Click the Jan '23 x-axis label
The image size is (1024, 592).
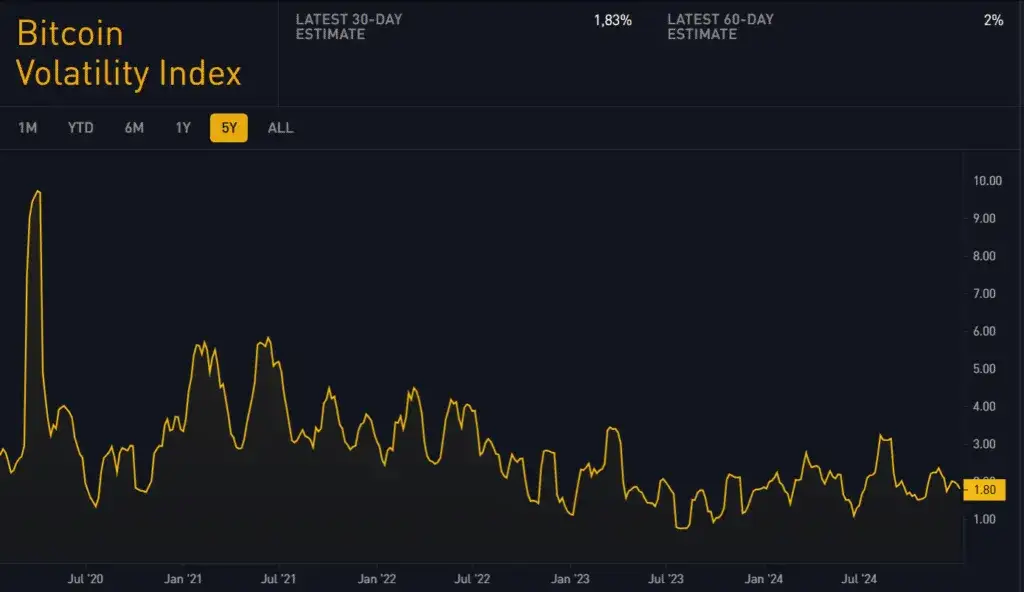pos(570,579)
